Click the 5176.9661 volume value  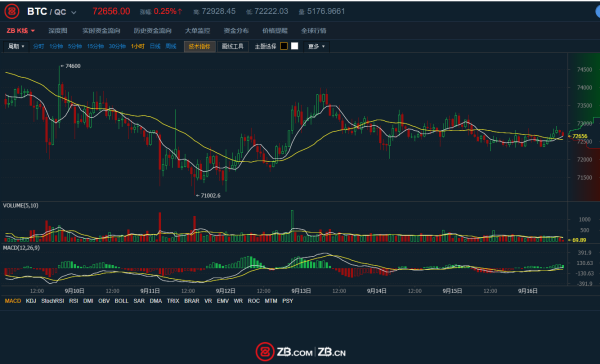pyautogui.click(x=326, y=11)
